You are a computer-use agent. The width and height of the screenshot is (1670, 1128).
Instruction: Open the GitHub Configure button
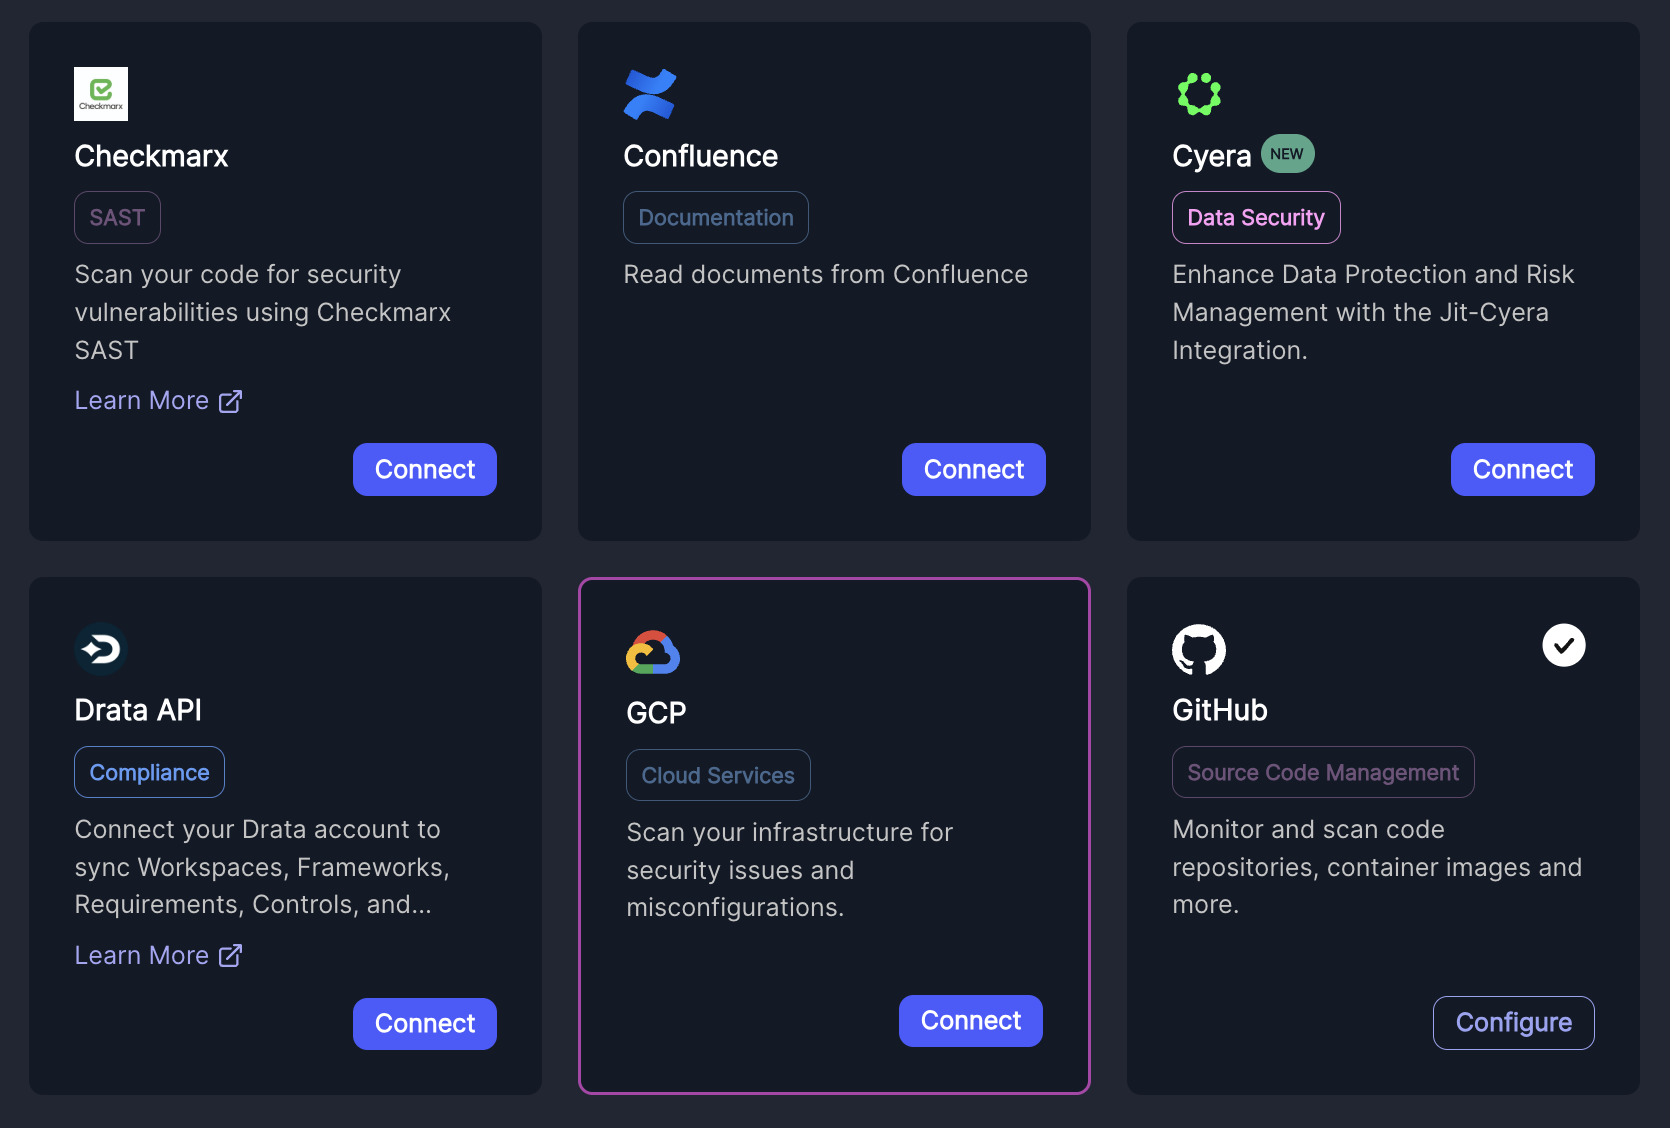pos(1514,1023)
